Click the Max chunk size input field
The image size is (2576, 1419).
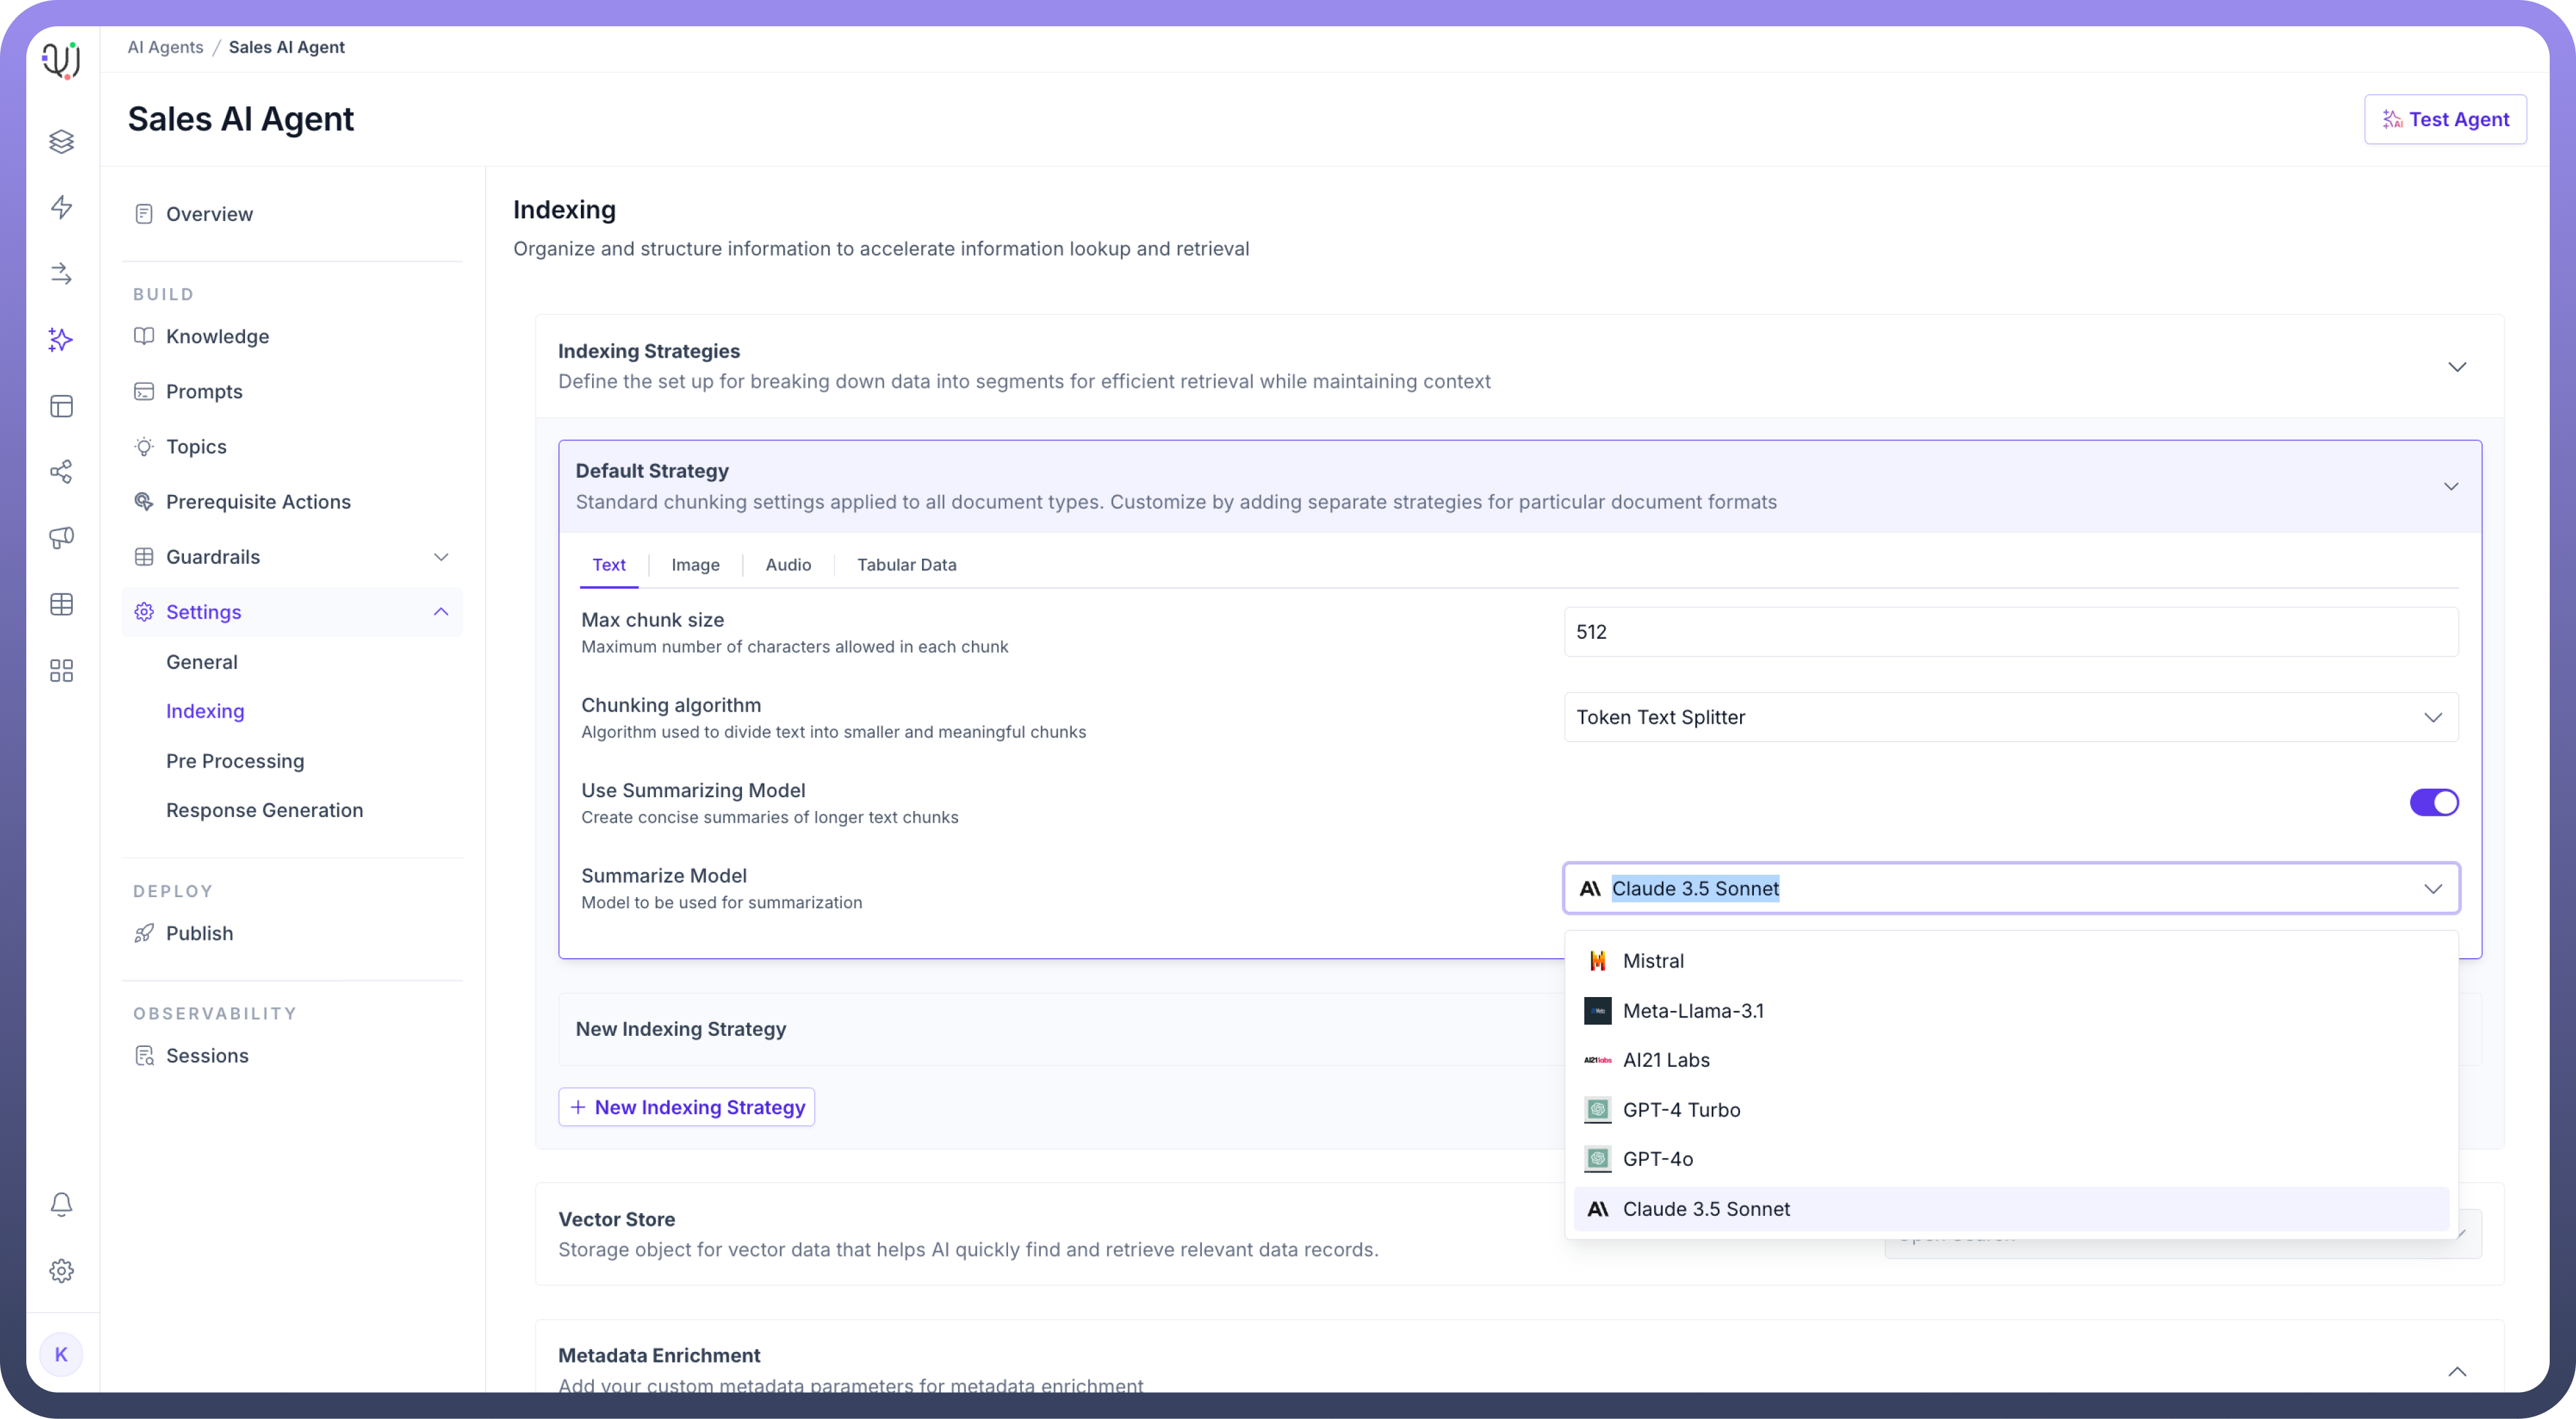(2010, 632)
